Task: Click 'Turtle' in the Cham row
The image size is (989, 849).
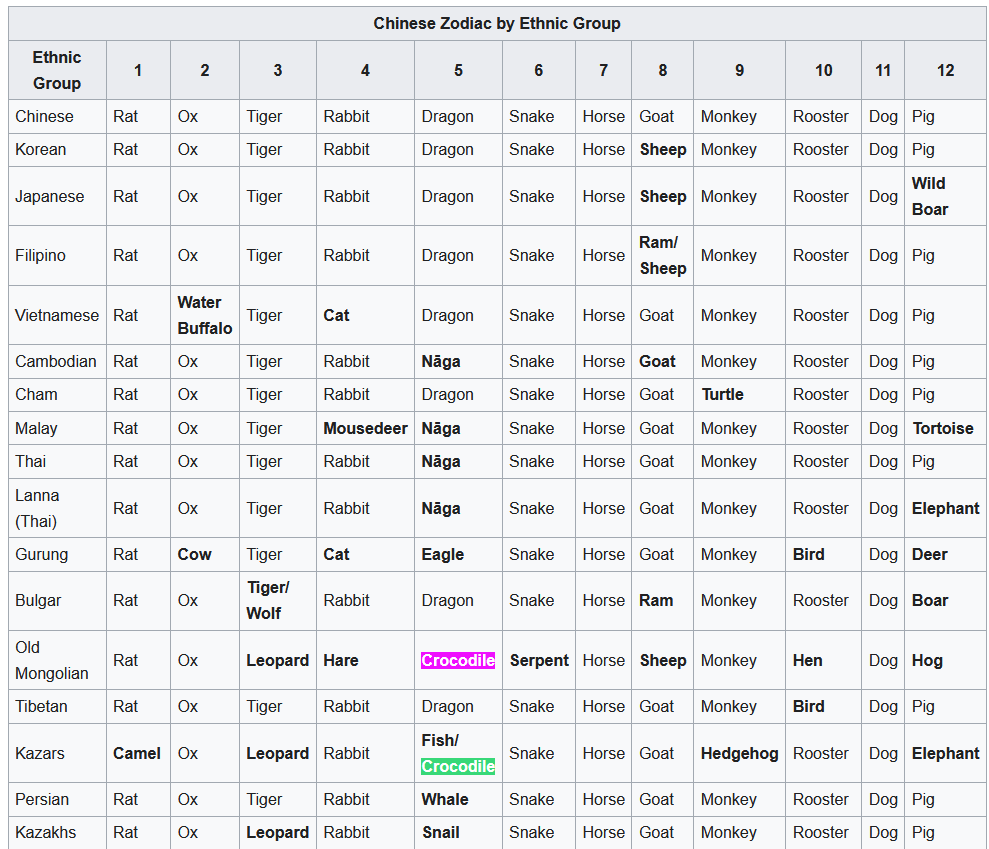Action: (722, 394)
